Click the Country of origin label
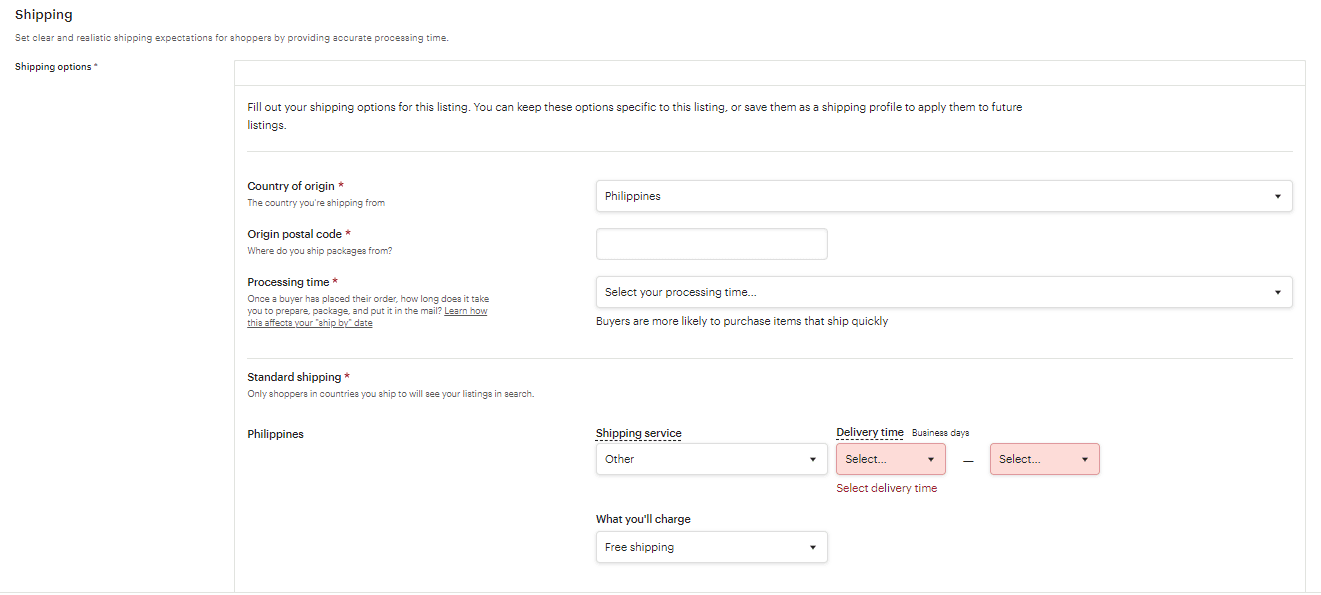The image size is (1321, 595). pos(291,186)
